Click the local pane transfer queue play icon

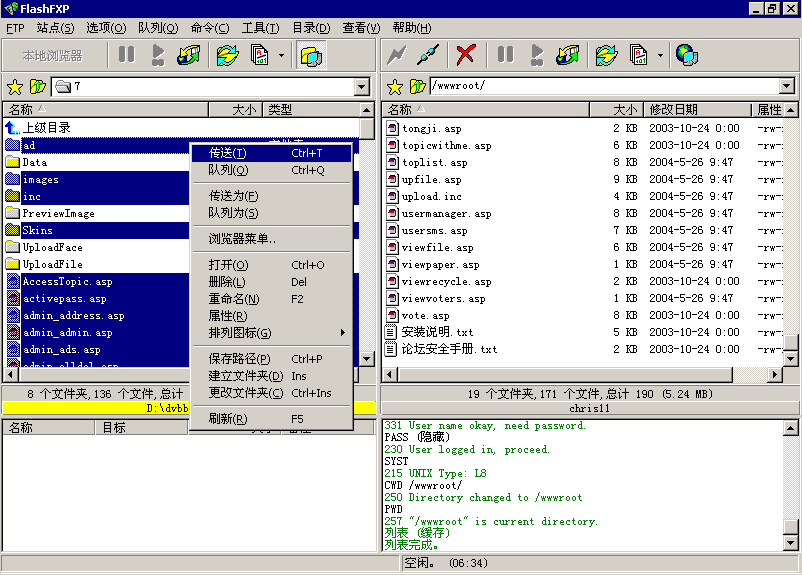pyautogui.click(x=158, y=55)
